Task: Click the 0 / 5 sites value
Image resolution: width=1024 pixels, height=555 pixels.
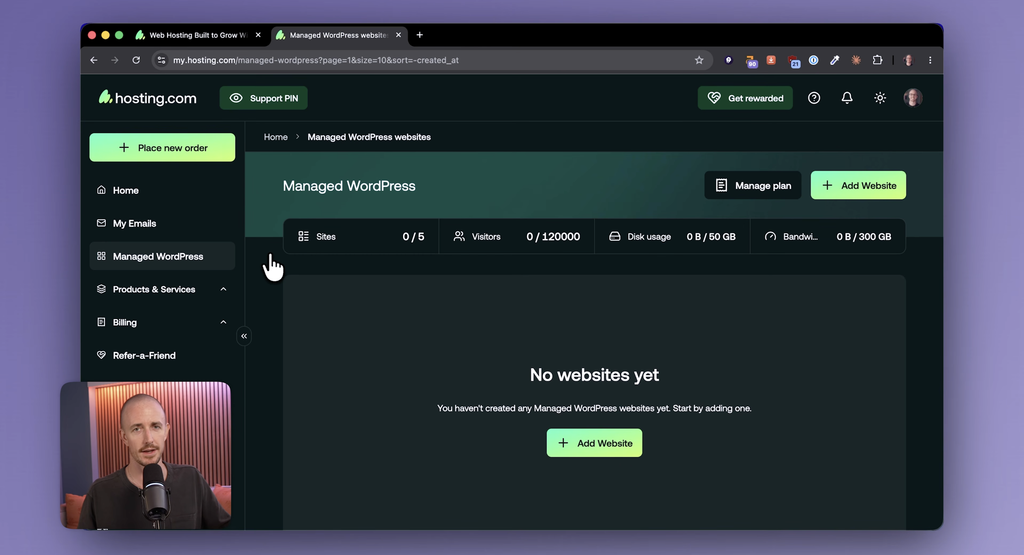Action: point(413,236)
